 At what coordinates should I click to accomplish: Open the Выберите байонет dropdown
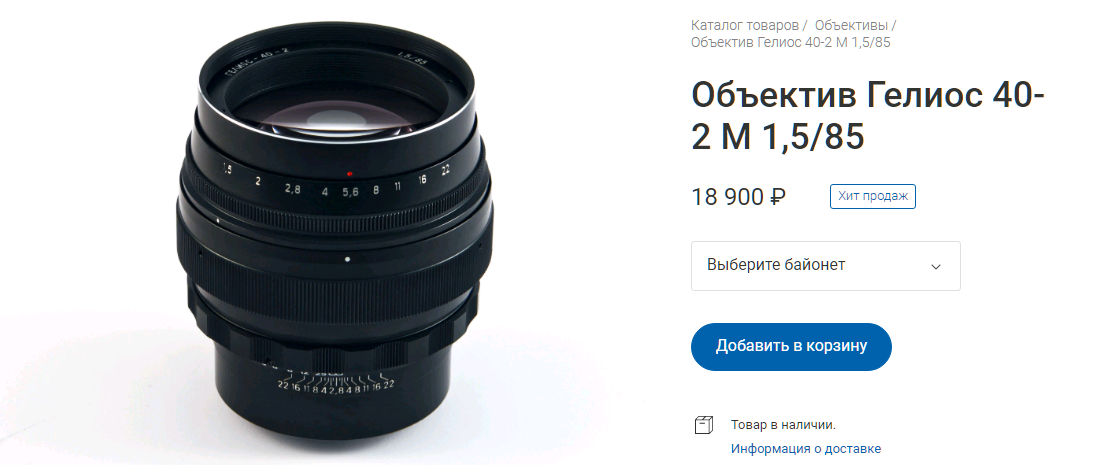click(826, 266)
